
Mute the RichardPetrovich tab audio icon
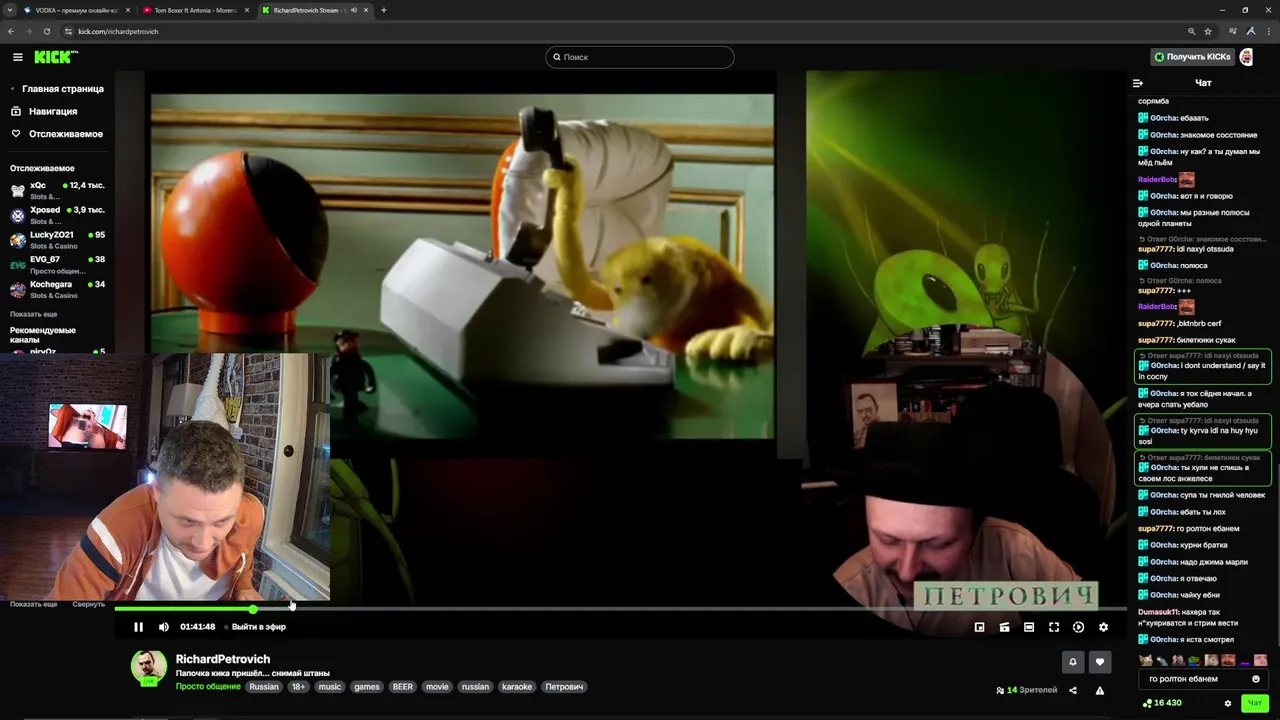pyautogui.click(x=354, y=10)
